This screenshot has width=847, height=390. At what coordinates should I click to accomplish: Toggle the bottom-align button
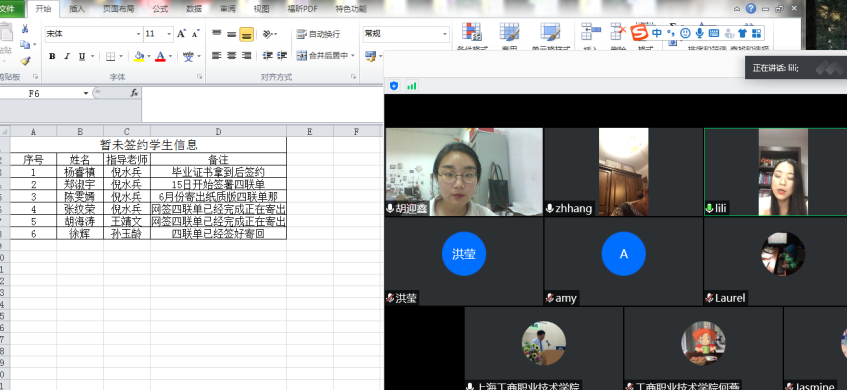tap(247, 34)
